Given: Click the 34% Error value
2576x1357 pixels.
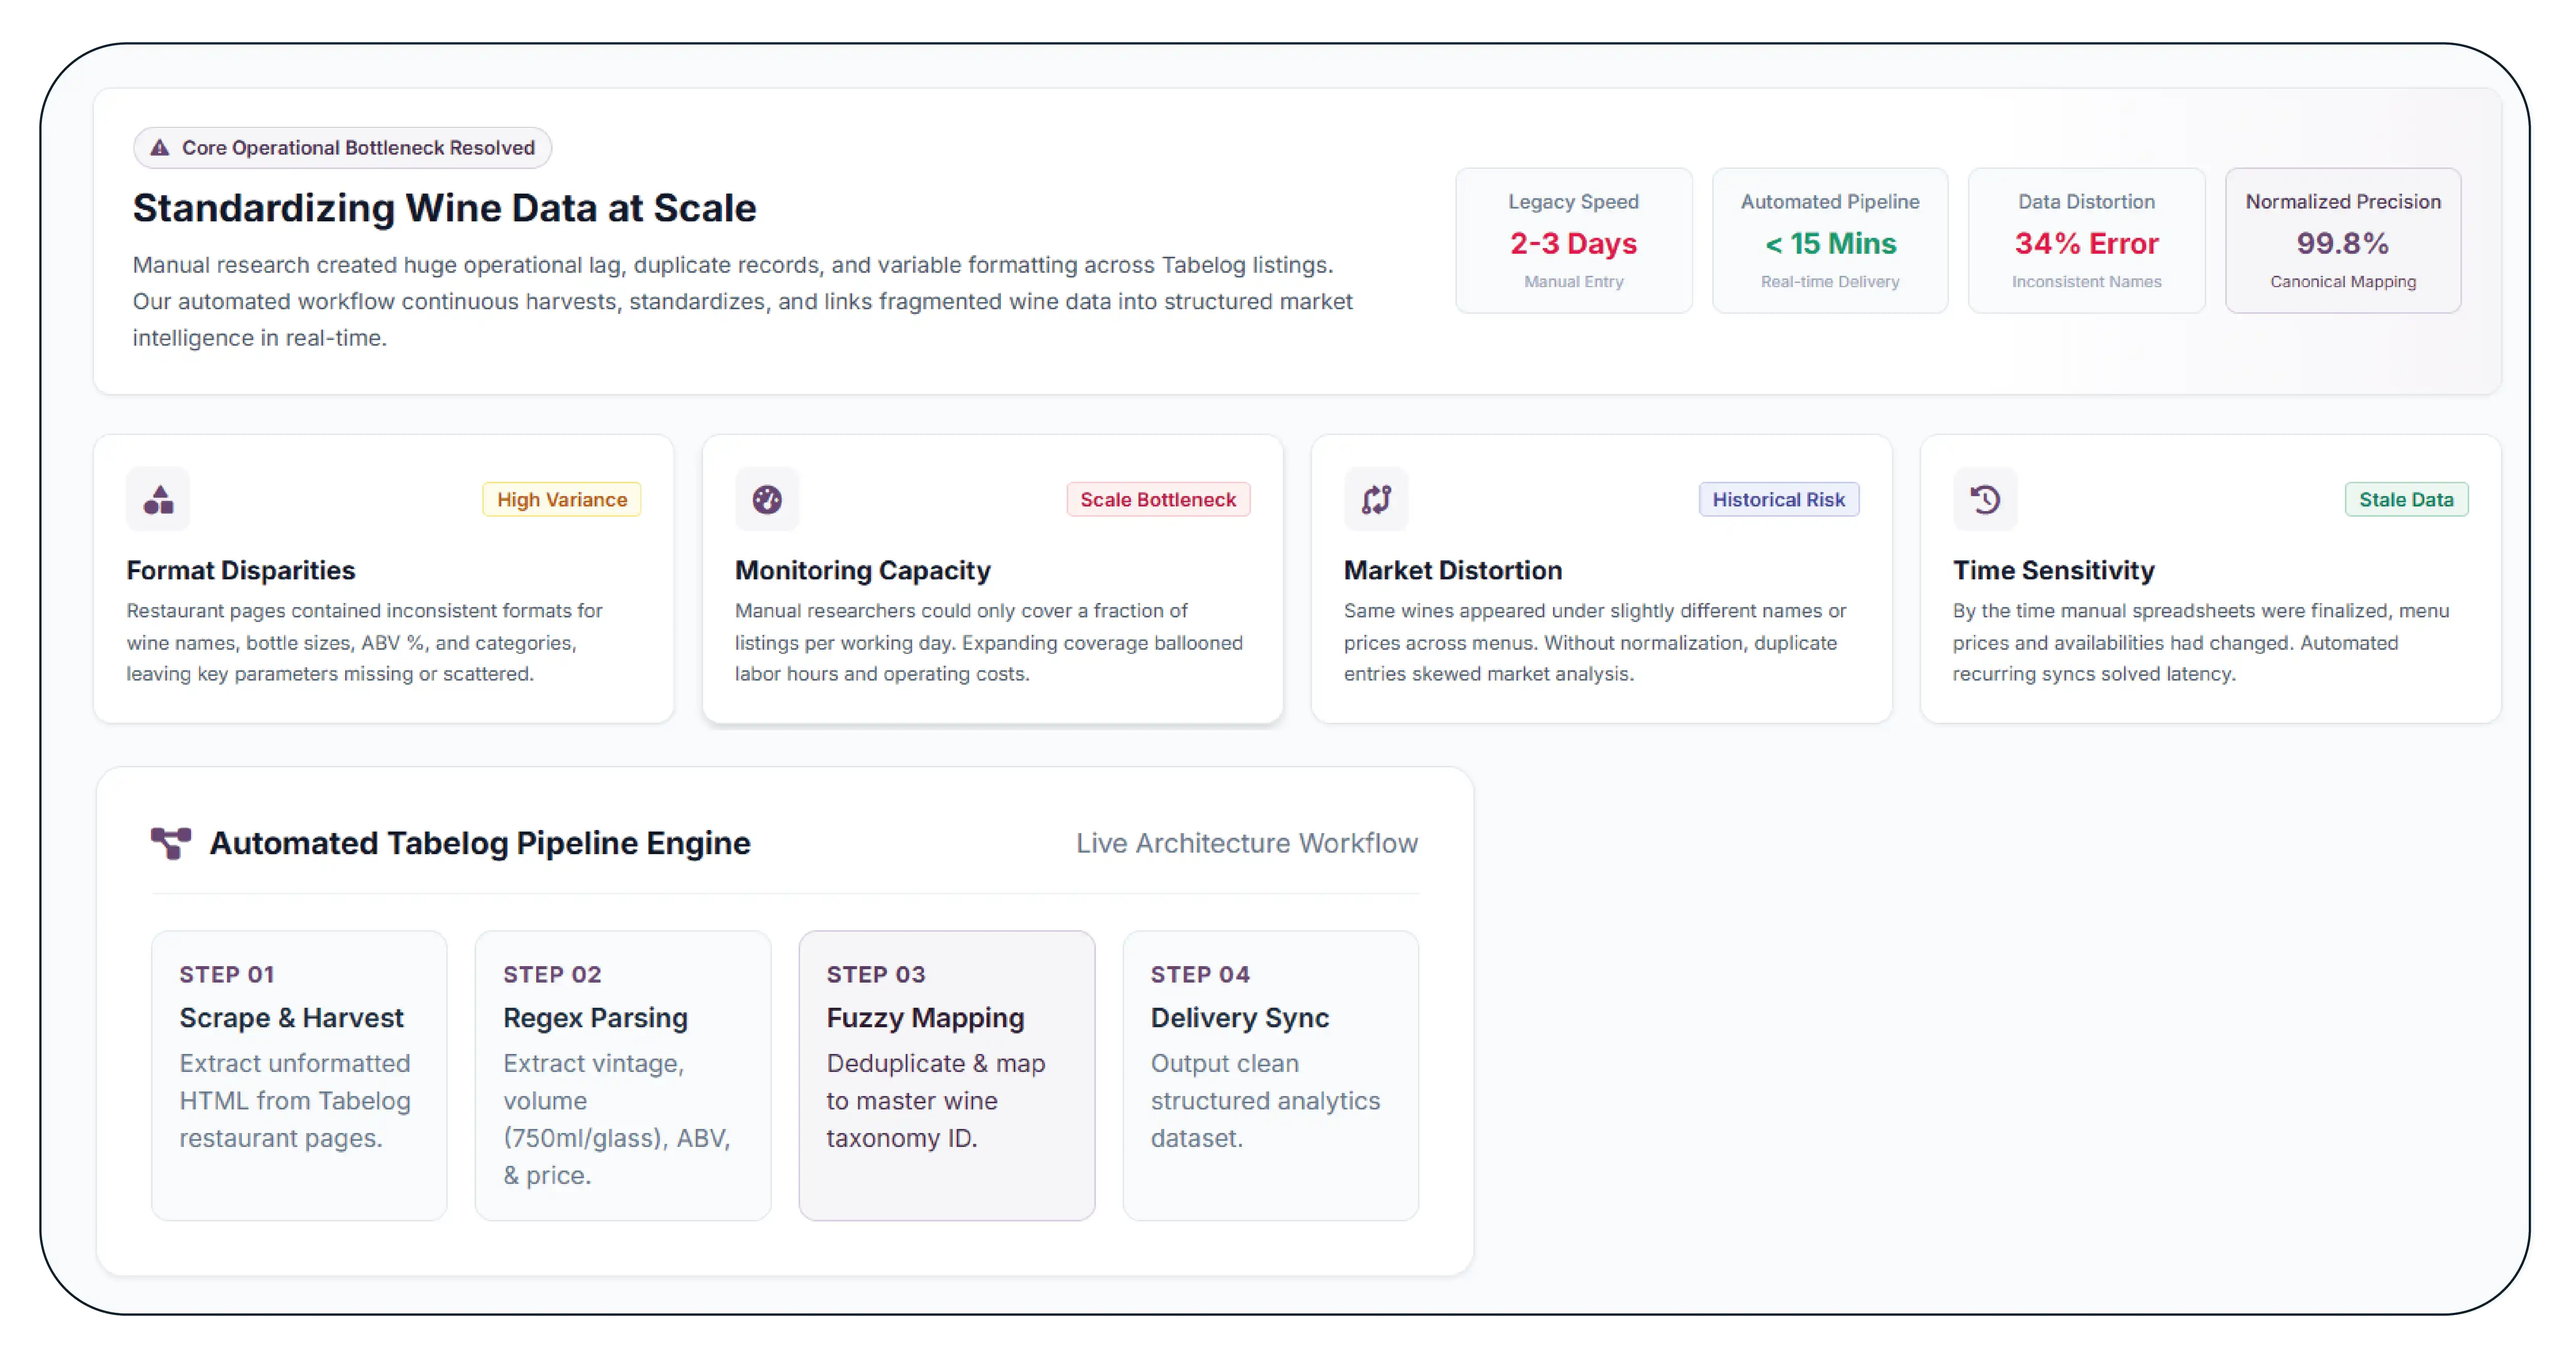Looking at the screenshot, I should coord(2086,243).
